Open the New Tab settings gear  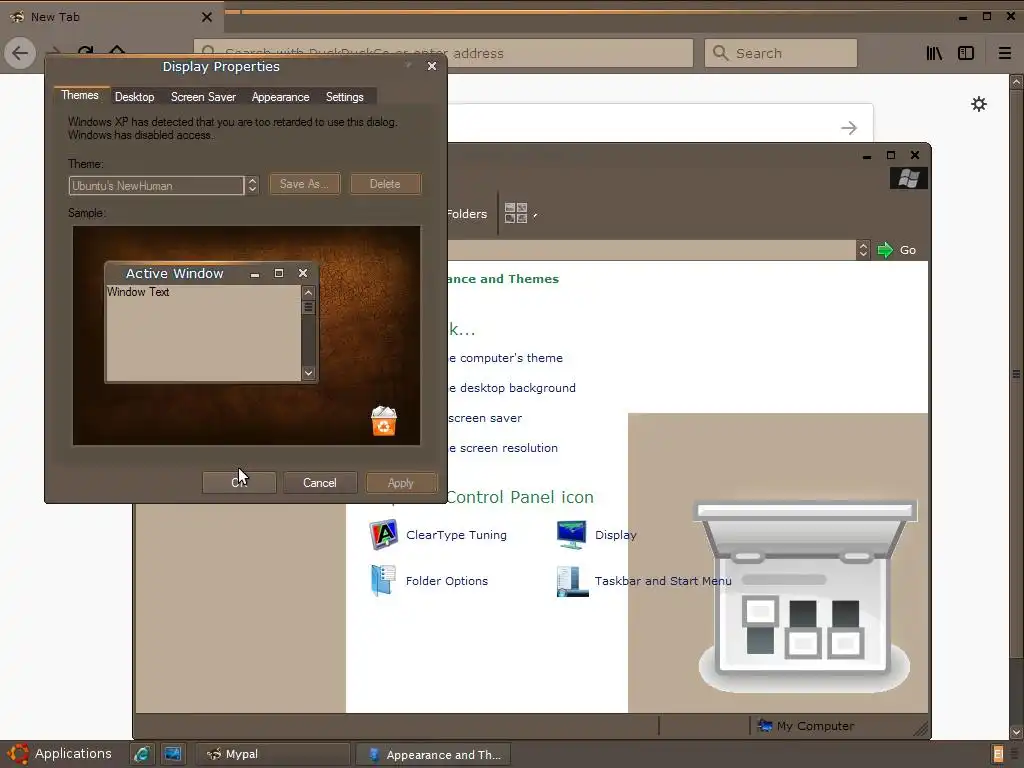[978, 104]
